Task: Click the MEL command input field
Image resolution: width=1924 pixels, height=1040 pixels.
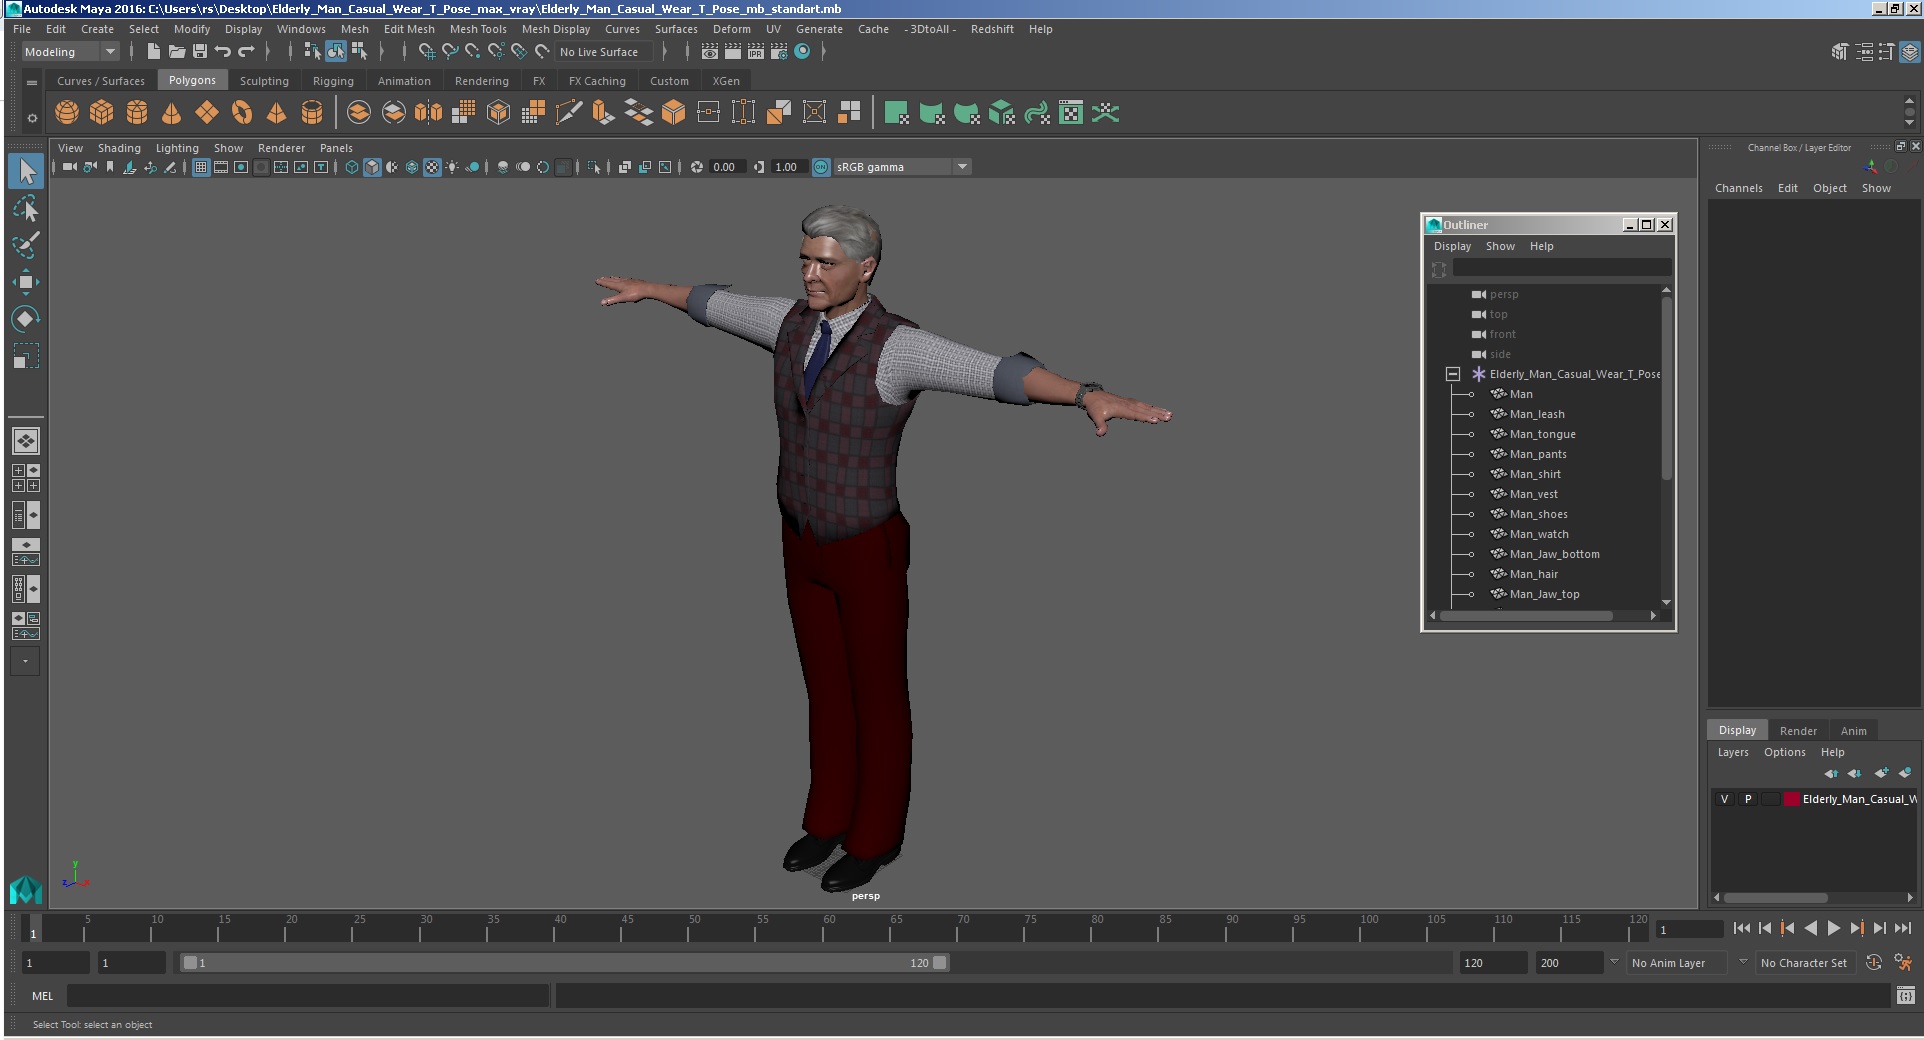Action: [x=308, y=996]
